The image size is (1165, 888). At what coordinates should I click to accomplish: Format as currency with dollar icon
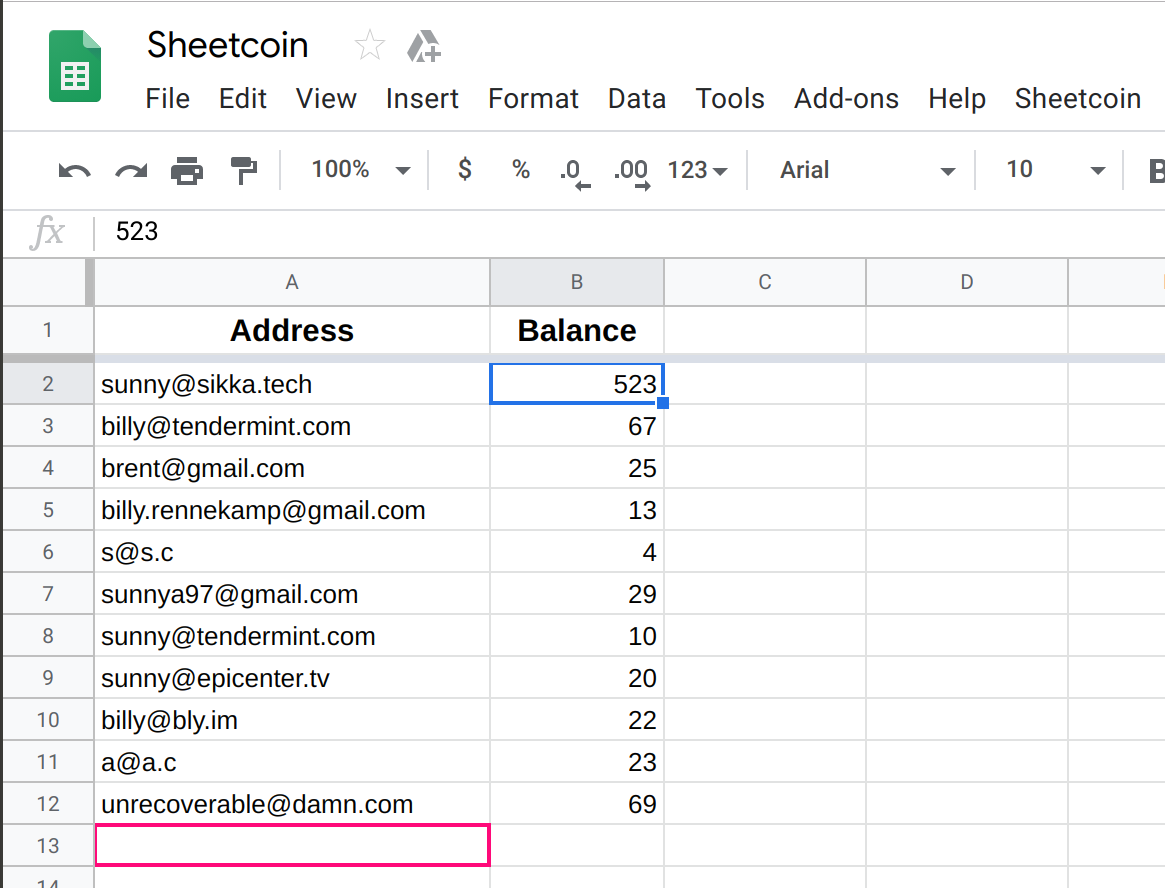(465, 169)
